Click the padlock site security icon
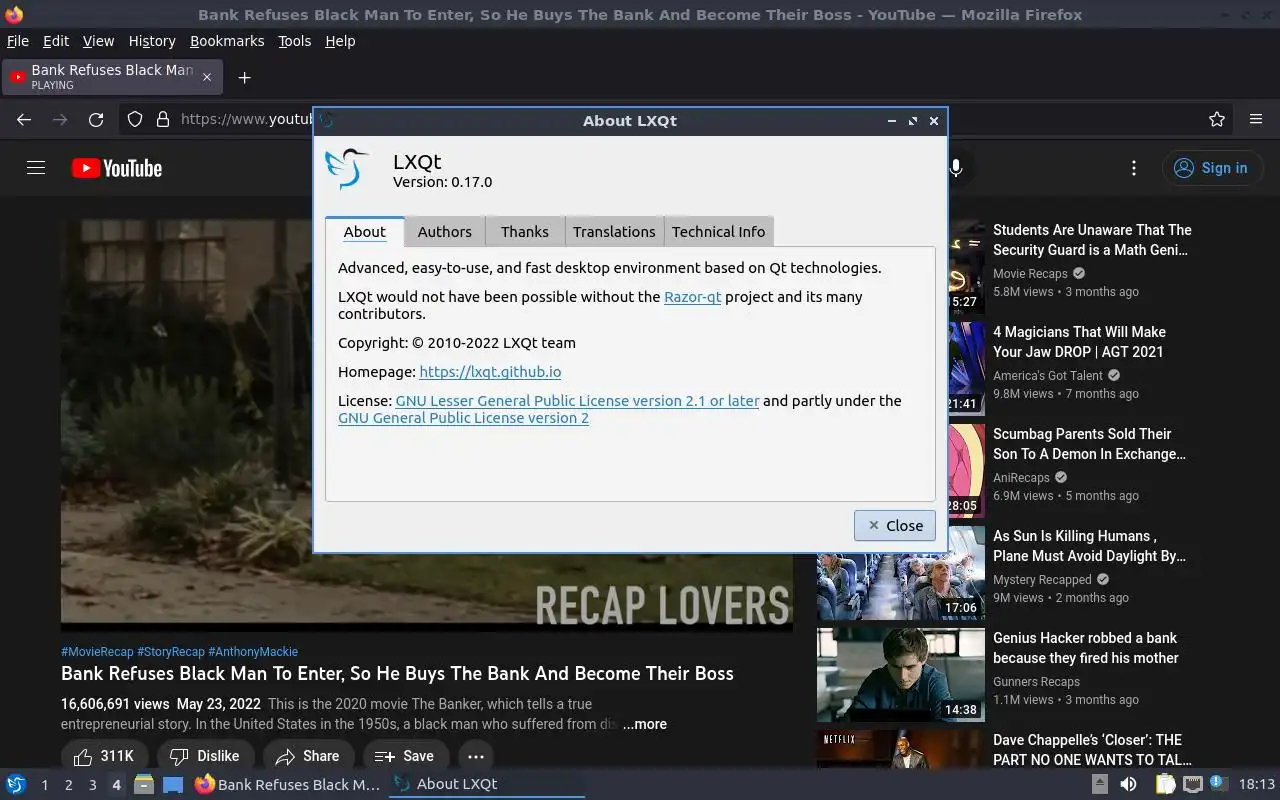The image size is (1280, 800). 163,119
